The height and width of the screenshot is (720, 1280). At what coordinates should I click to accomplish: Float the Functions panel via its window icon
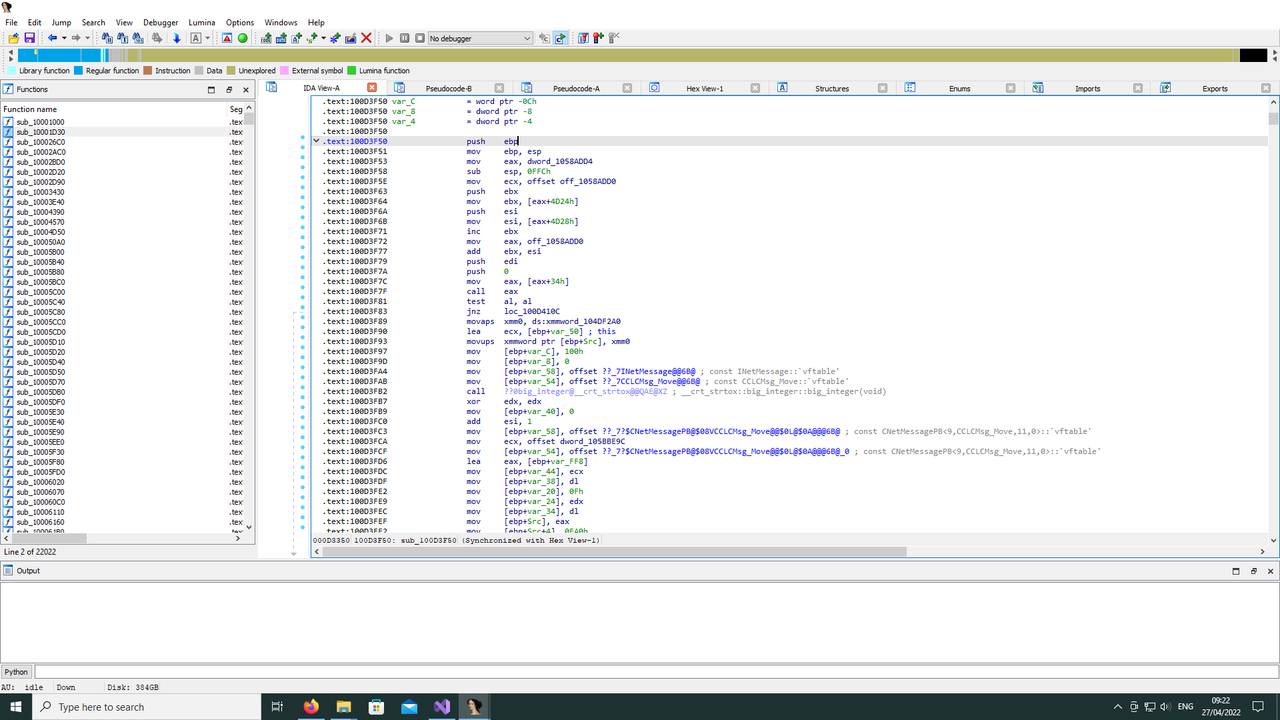[x=229, y=89]
